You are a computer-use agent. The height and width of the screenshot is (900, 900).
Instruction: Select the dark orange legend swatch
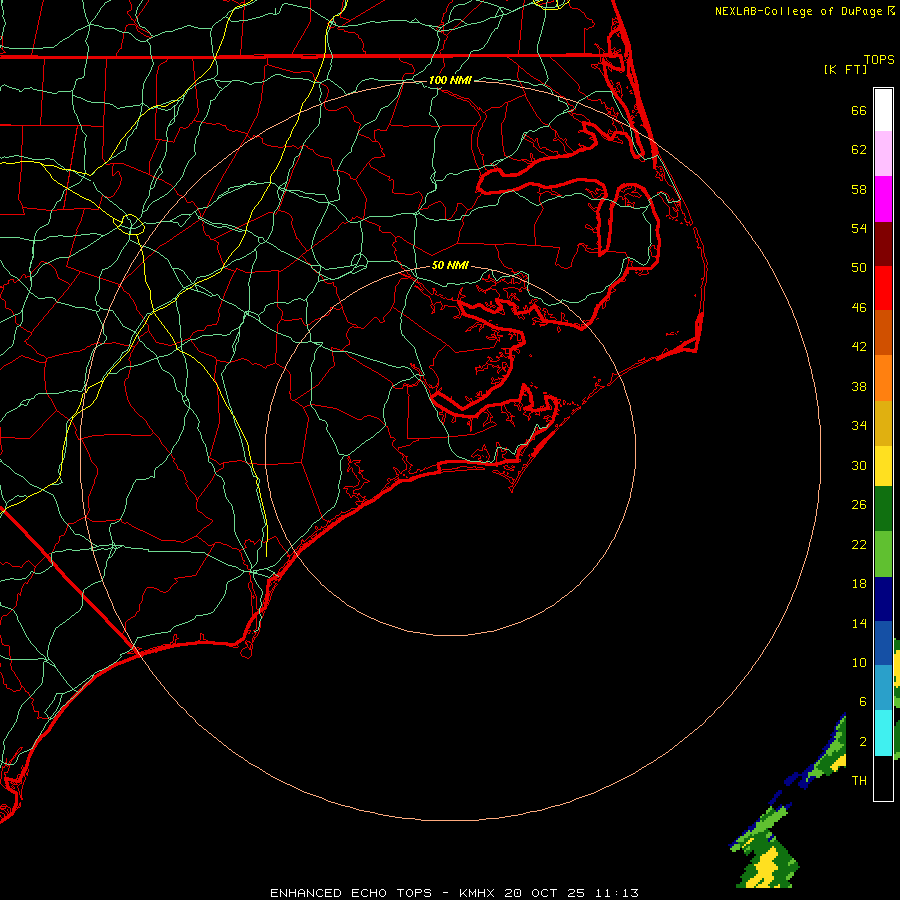click(883, 332)
